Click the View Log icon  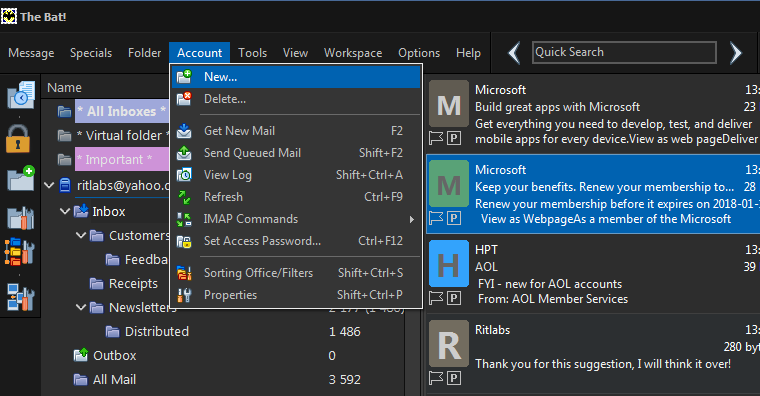point(184,175)
